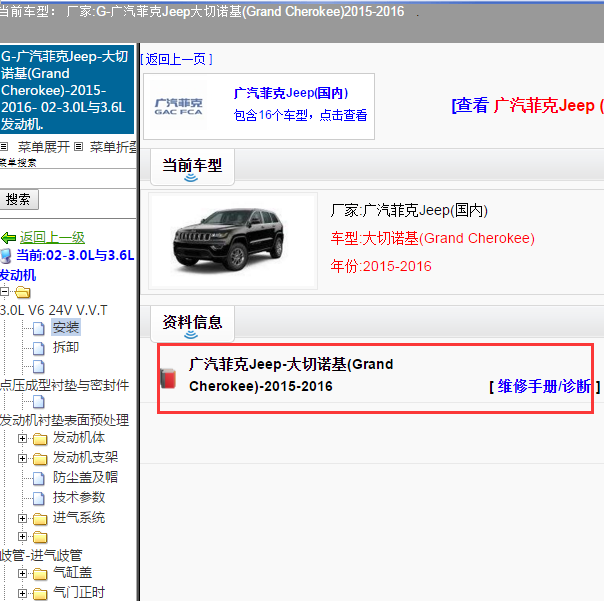Click the 返回上一页 link

click(176, 59)
